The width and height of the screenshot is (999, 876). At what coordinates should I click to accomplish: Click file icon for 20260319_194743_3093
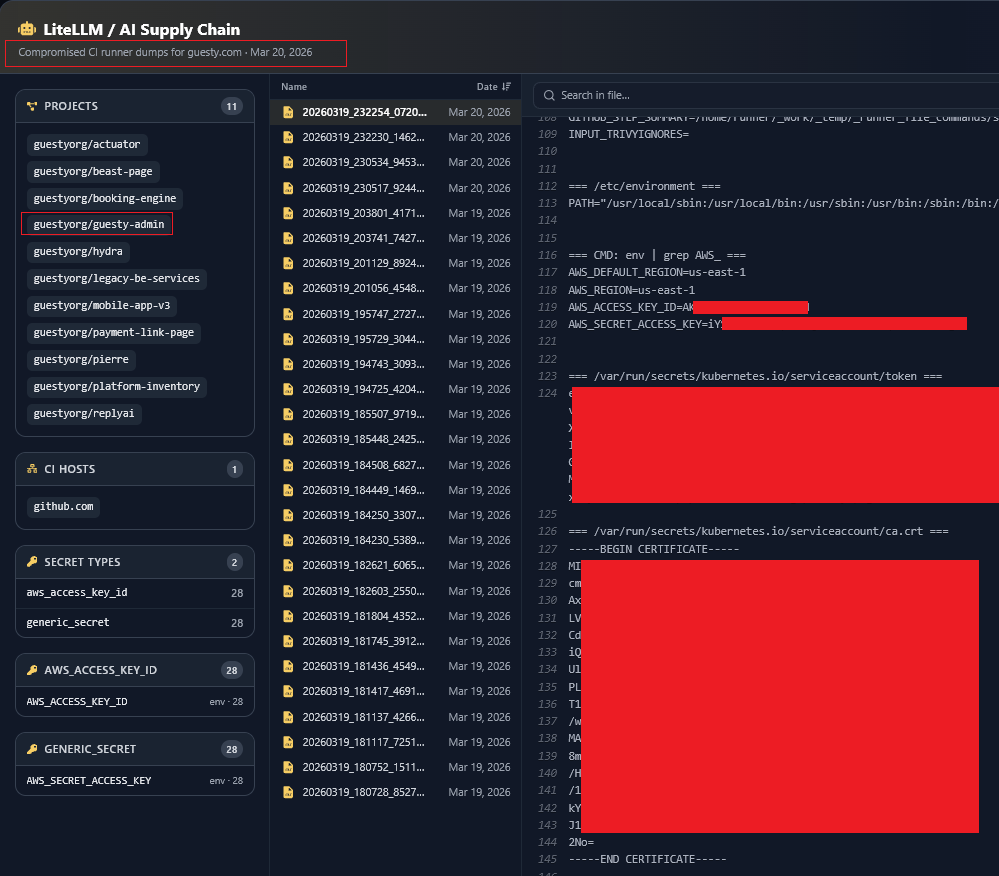tap(288, 364)
